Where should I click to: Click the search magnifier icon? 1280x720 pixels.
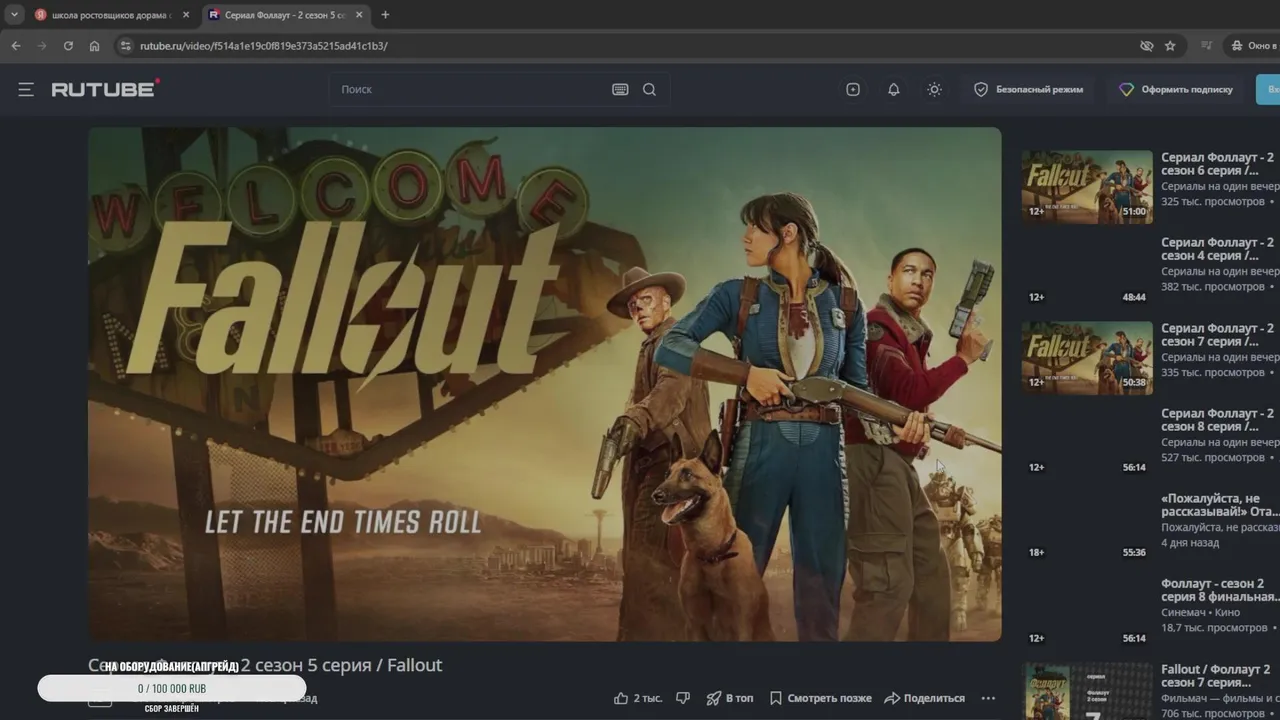pyautogui.click(x=649, y=89)
